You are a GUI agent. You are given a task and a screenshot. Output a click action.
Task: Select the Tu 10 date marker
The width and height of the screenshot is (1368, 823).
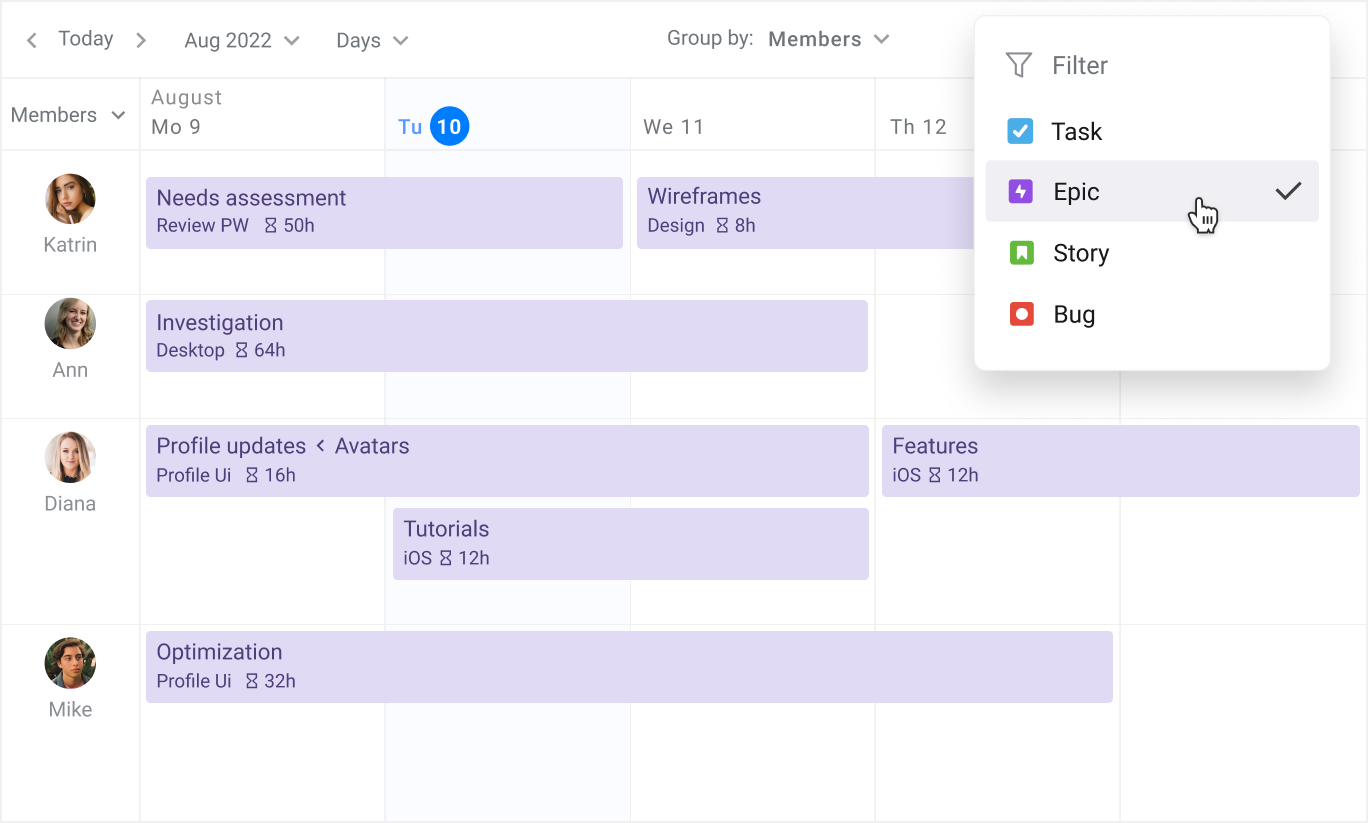(x=449, y=127)
